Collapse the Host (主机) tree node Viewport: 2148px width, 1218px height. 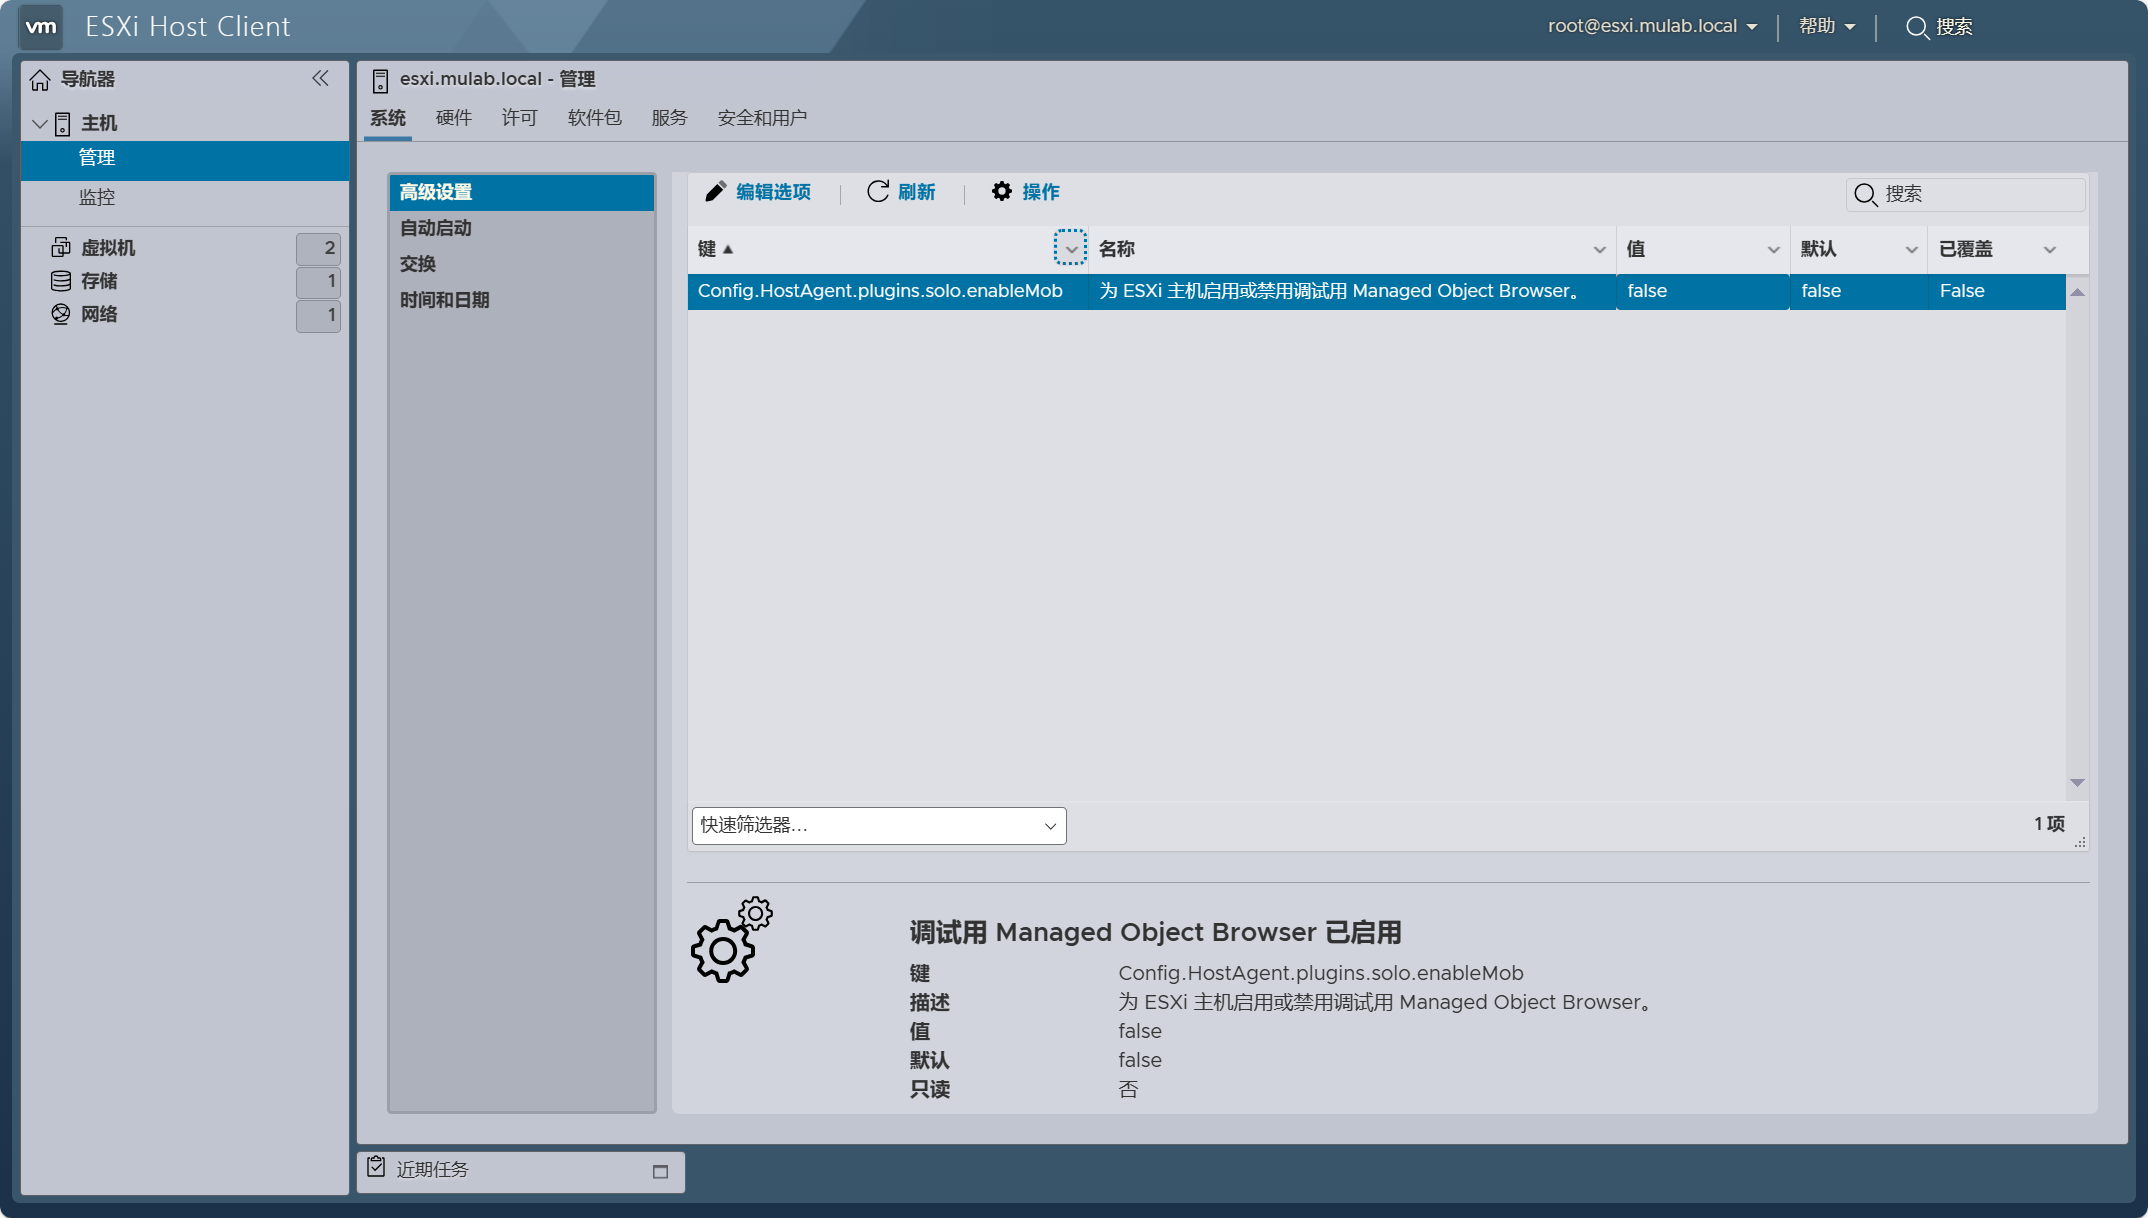coord(40,124)
